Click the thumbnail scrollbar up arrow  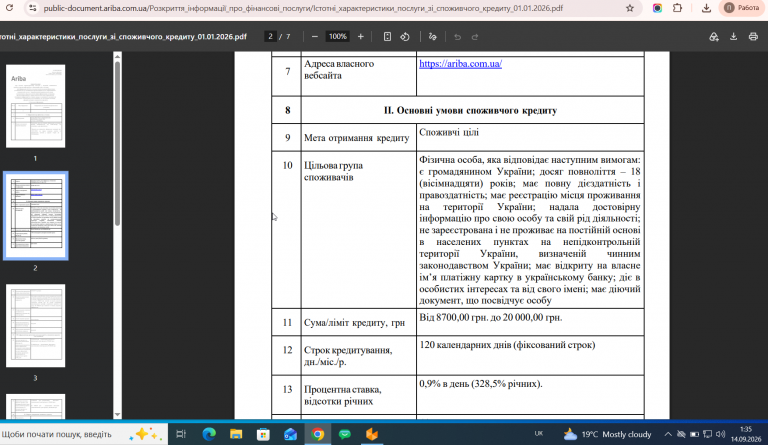pyautogui.click(x=117, y=57)
